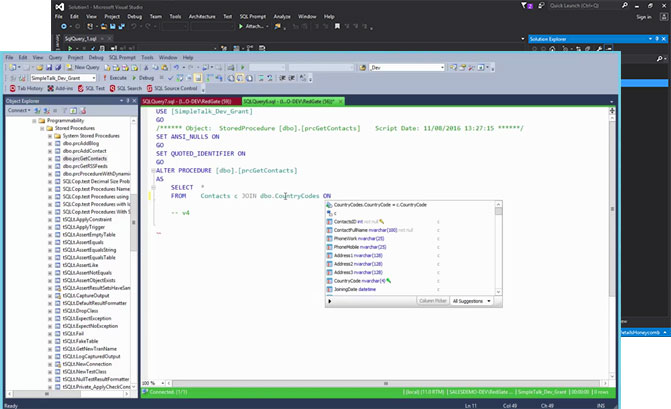Image resolution: width=671 pixels, height=409 pixels.
Task: Undo with the toolbar arrow icon
Action: (x=176, y=68)
